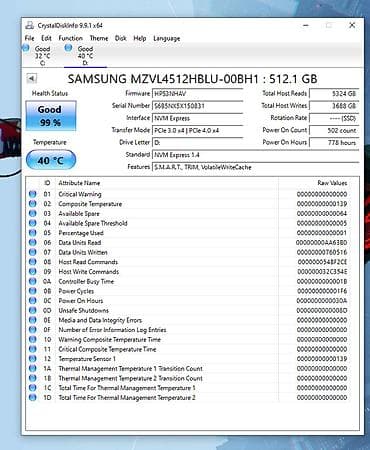Select the Unsafe Shutdowns attribute name

(83, 310)
